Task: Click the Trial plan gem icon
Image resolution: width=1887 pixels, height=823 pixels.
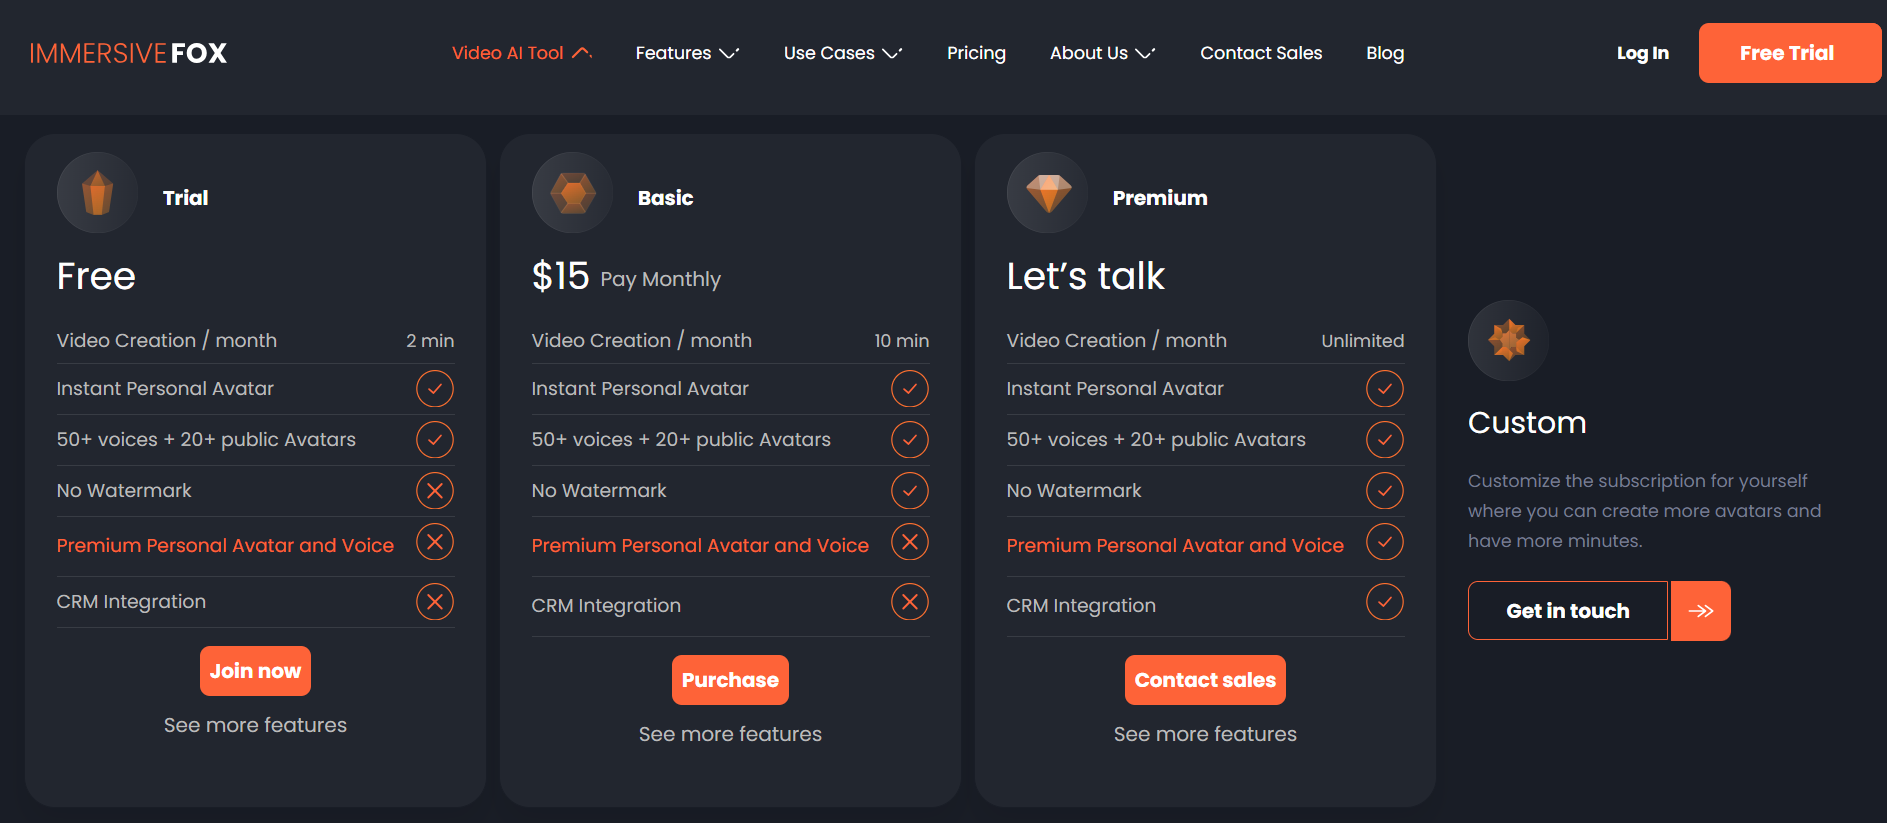Action: 97,193
